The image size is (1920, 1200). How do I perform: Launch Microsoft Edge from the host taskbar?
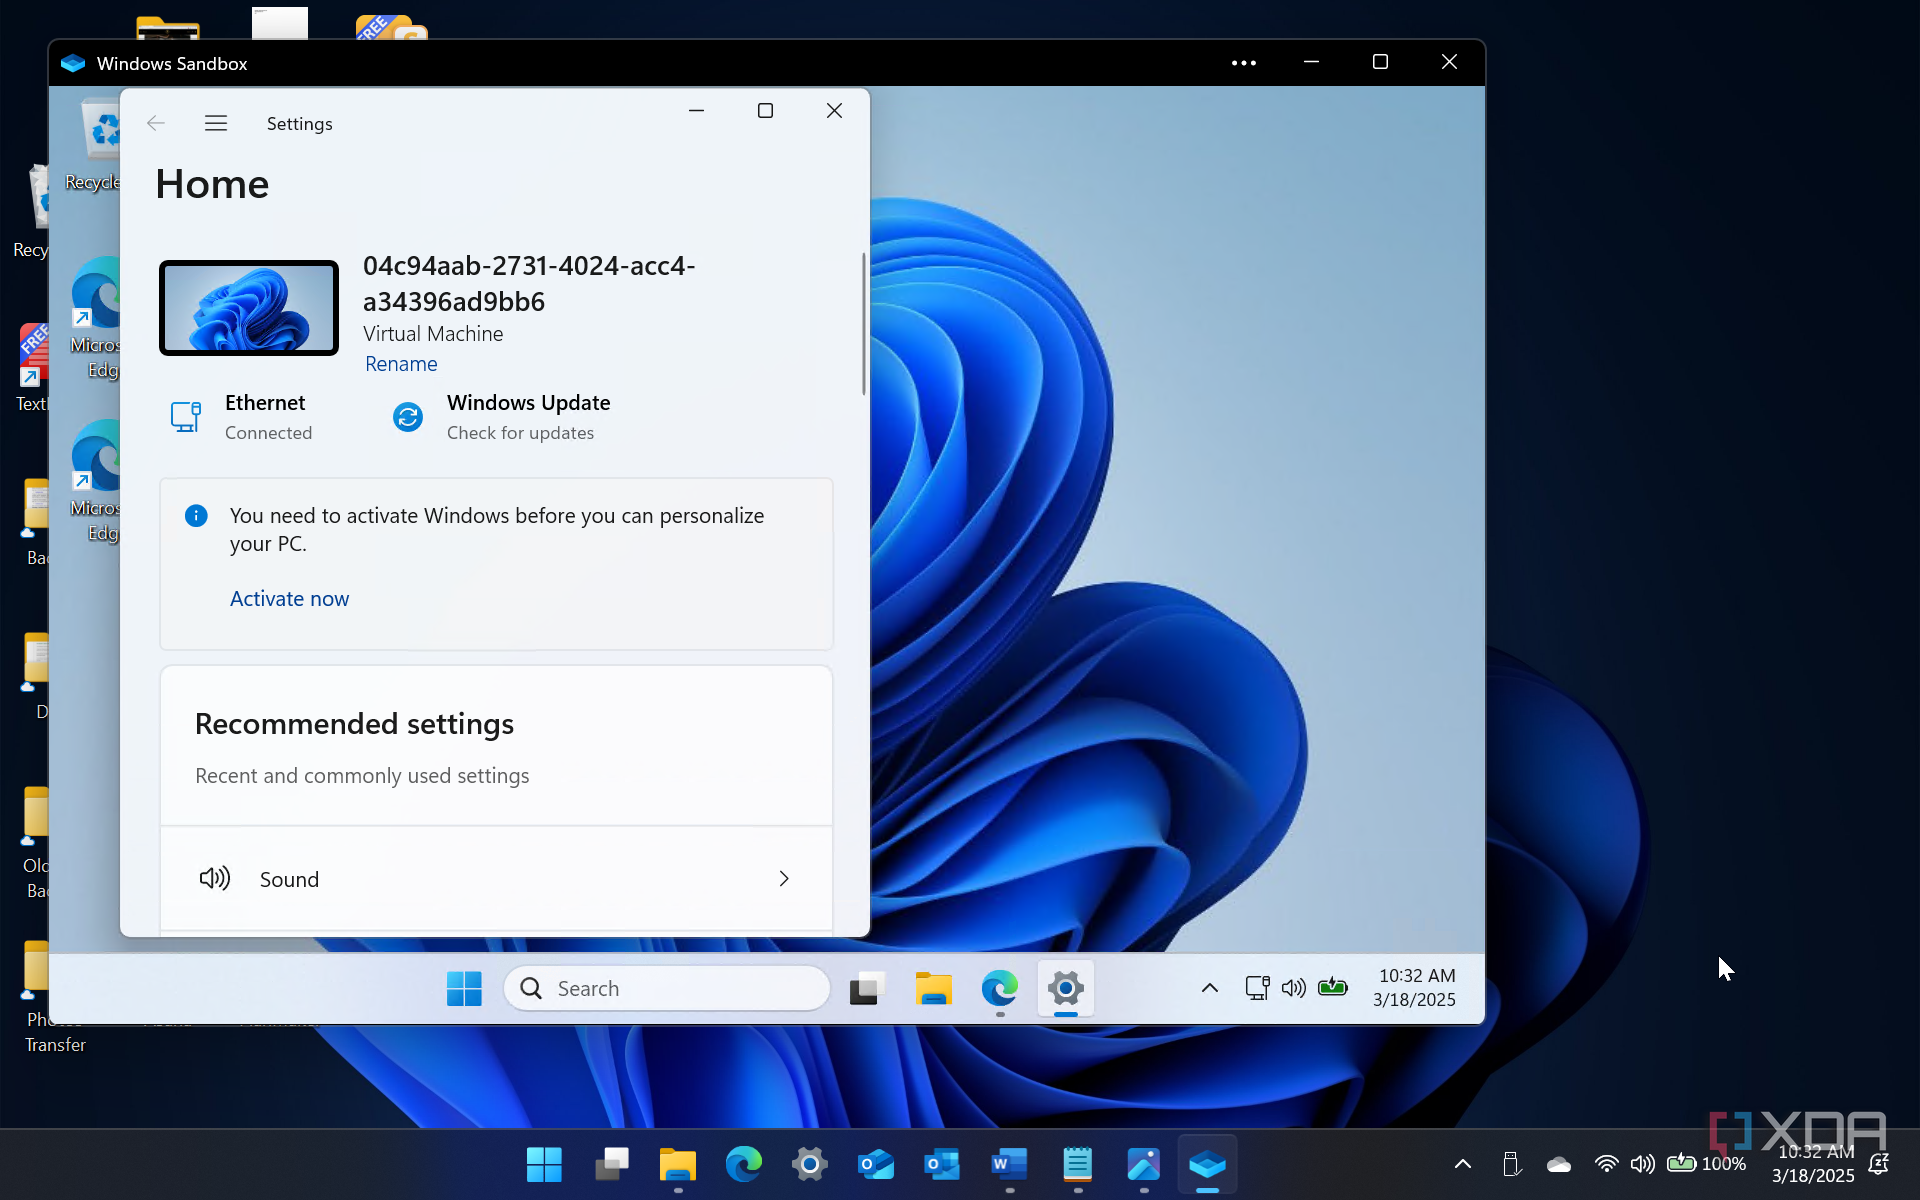744,1165
